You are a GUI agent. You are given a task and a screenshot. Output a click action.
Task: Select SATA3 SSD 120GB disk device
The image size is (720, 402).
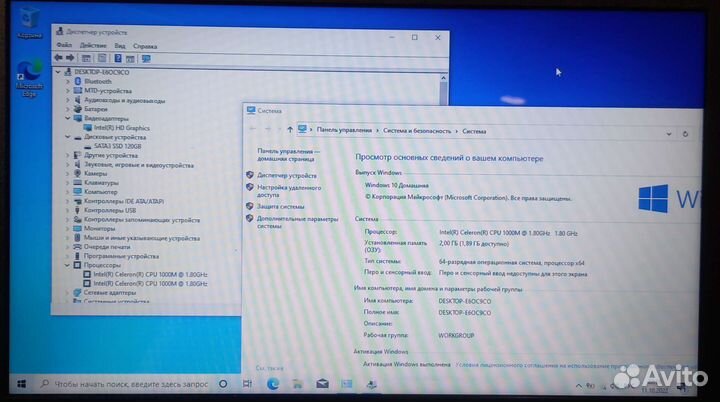[118, 146]
